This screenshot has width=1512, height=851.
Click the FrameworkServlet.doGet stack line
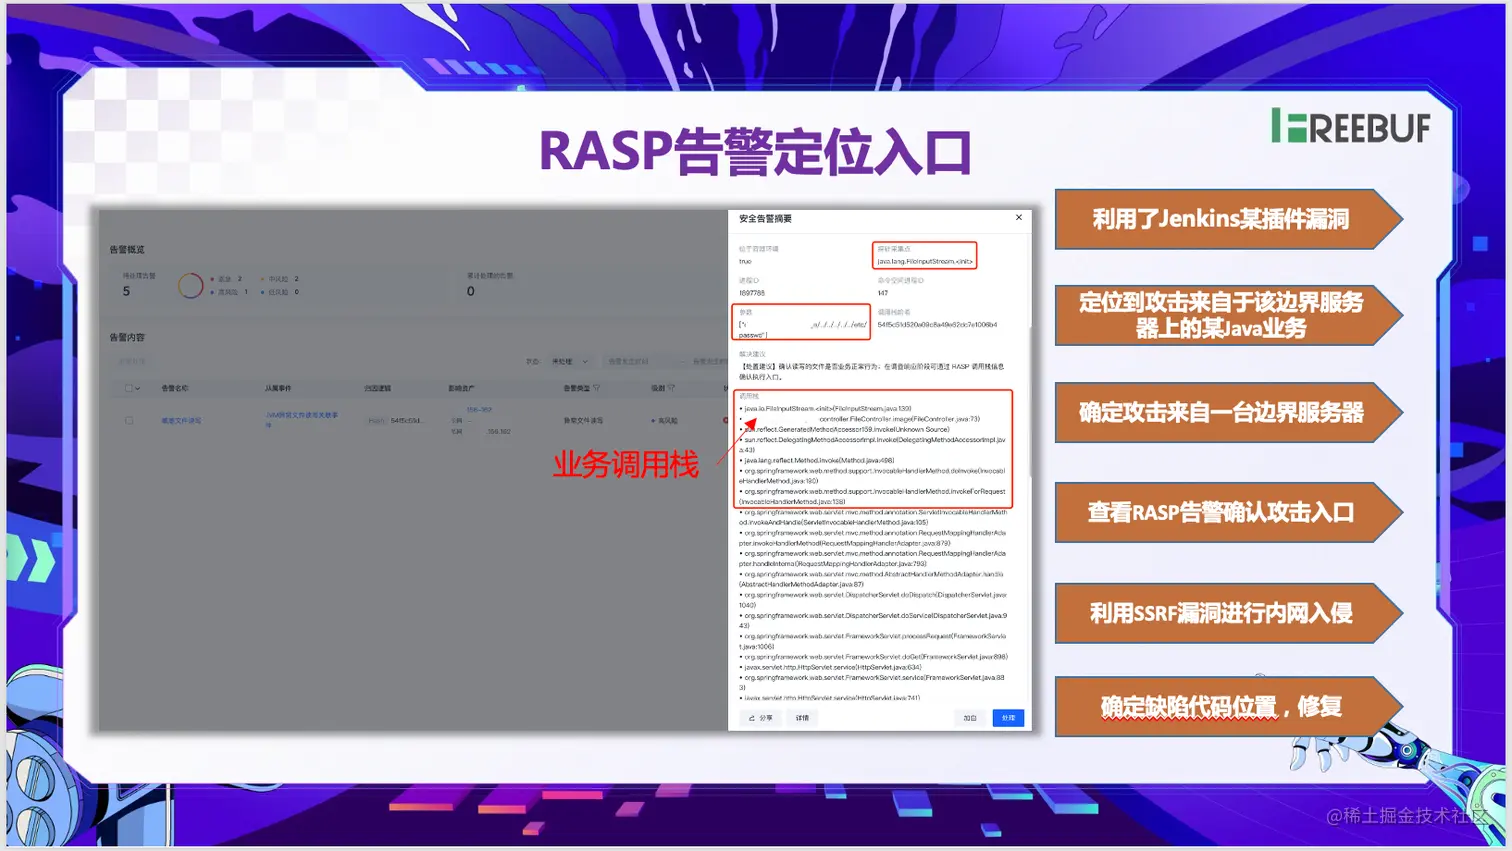pos(875,657)
